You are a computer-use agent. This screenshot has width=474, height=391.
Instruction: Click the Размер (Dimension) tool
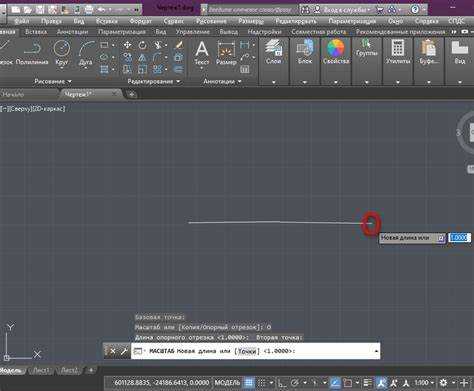point(226,52)
